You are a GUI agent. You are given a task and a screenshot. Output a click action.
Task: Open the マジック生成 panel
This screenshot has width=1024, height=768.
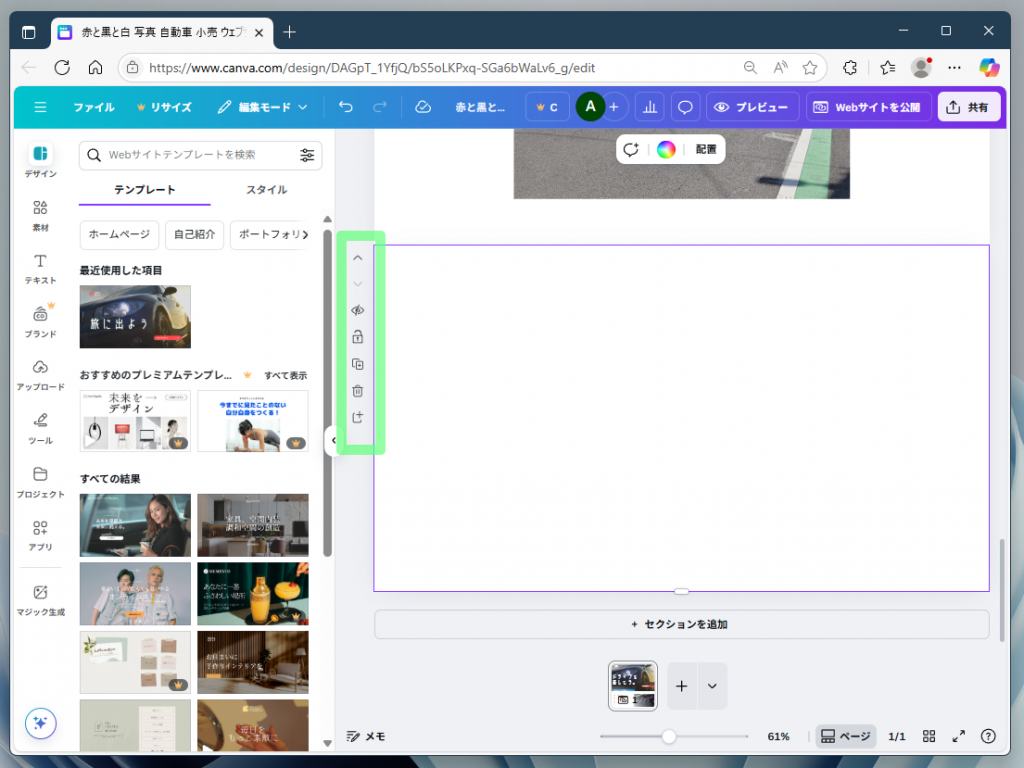40,599
